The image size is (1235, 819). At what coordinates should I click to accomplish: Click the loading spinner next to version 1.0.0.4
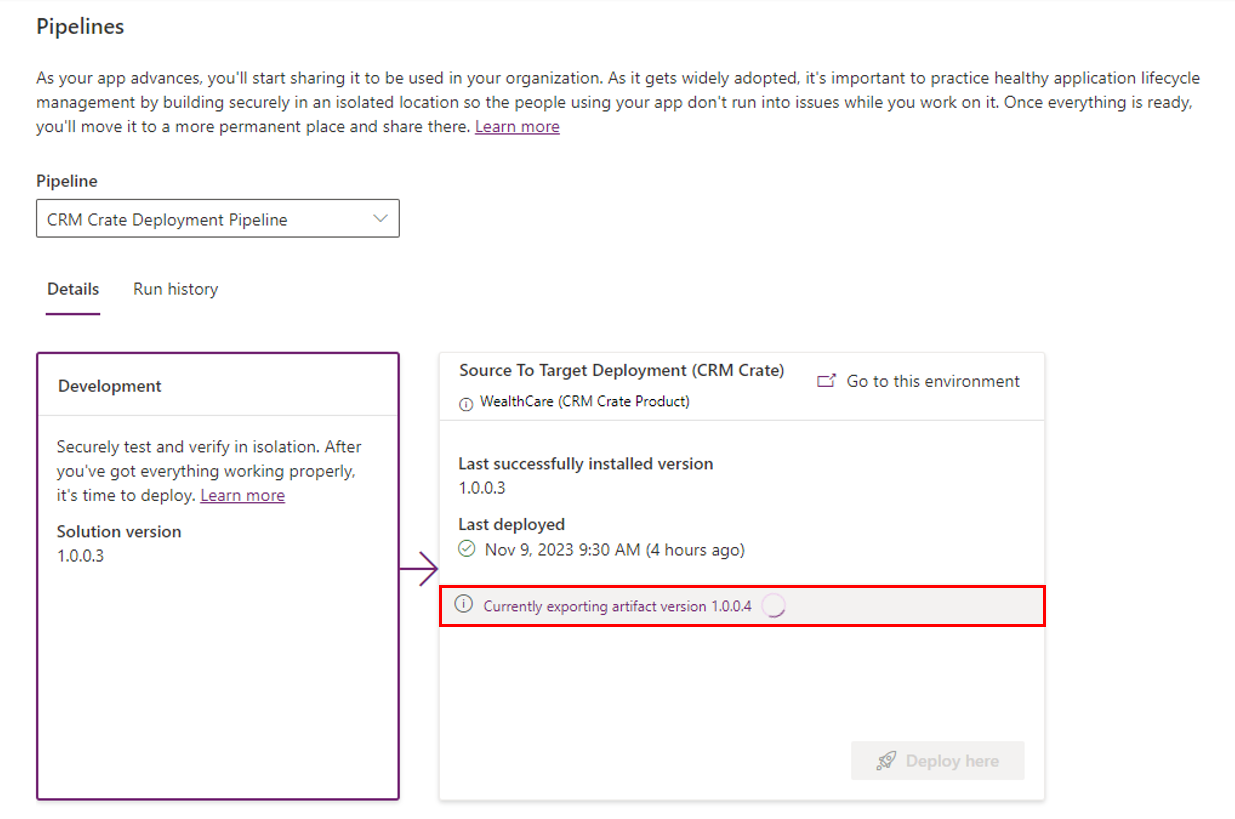772,605
